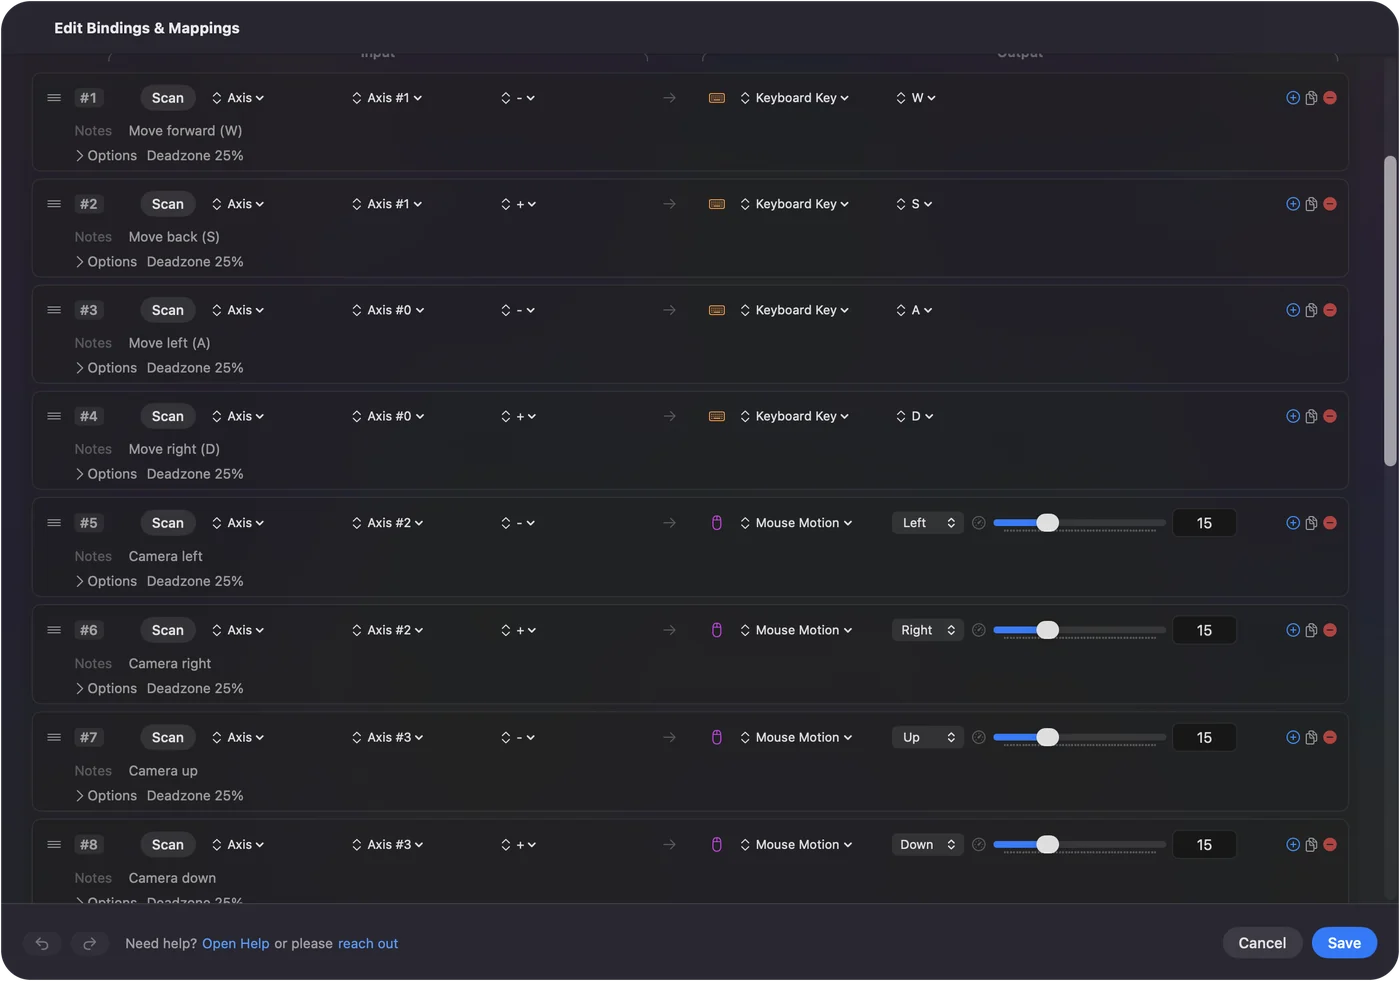Click the speed value field in binding #8
Screen dimensions: 1400x981
point(1204,845)
